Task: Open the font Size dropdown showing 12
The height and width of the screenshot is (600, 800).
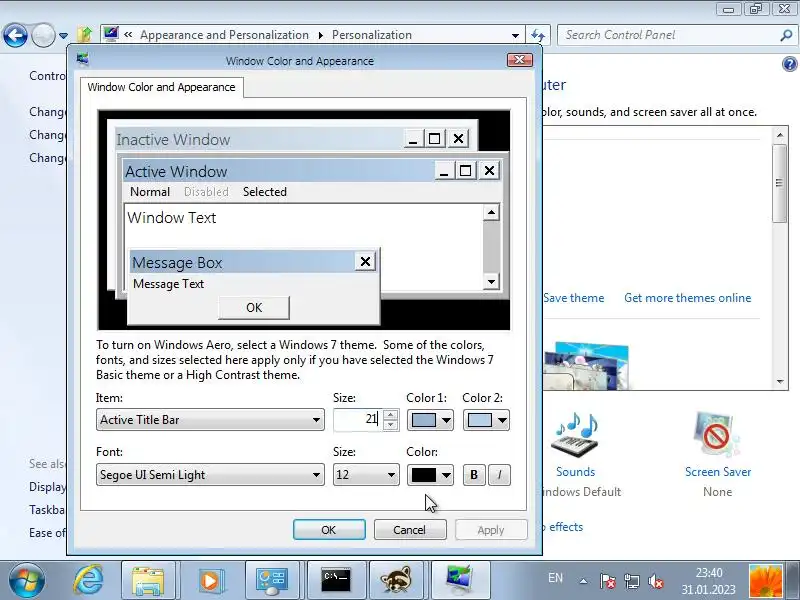Action: 366,474
